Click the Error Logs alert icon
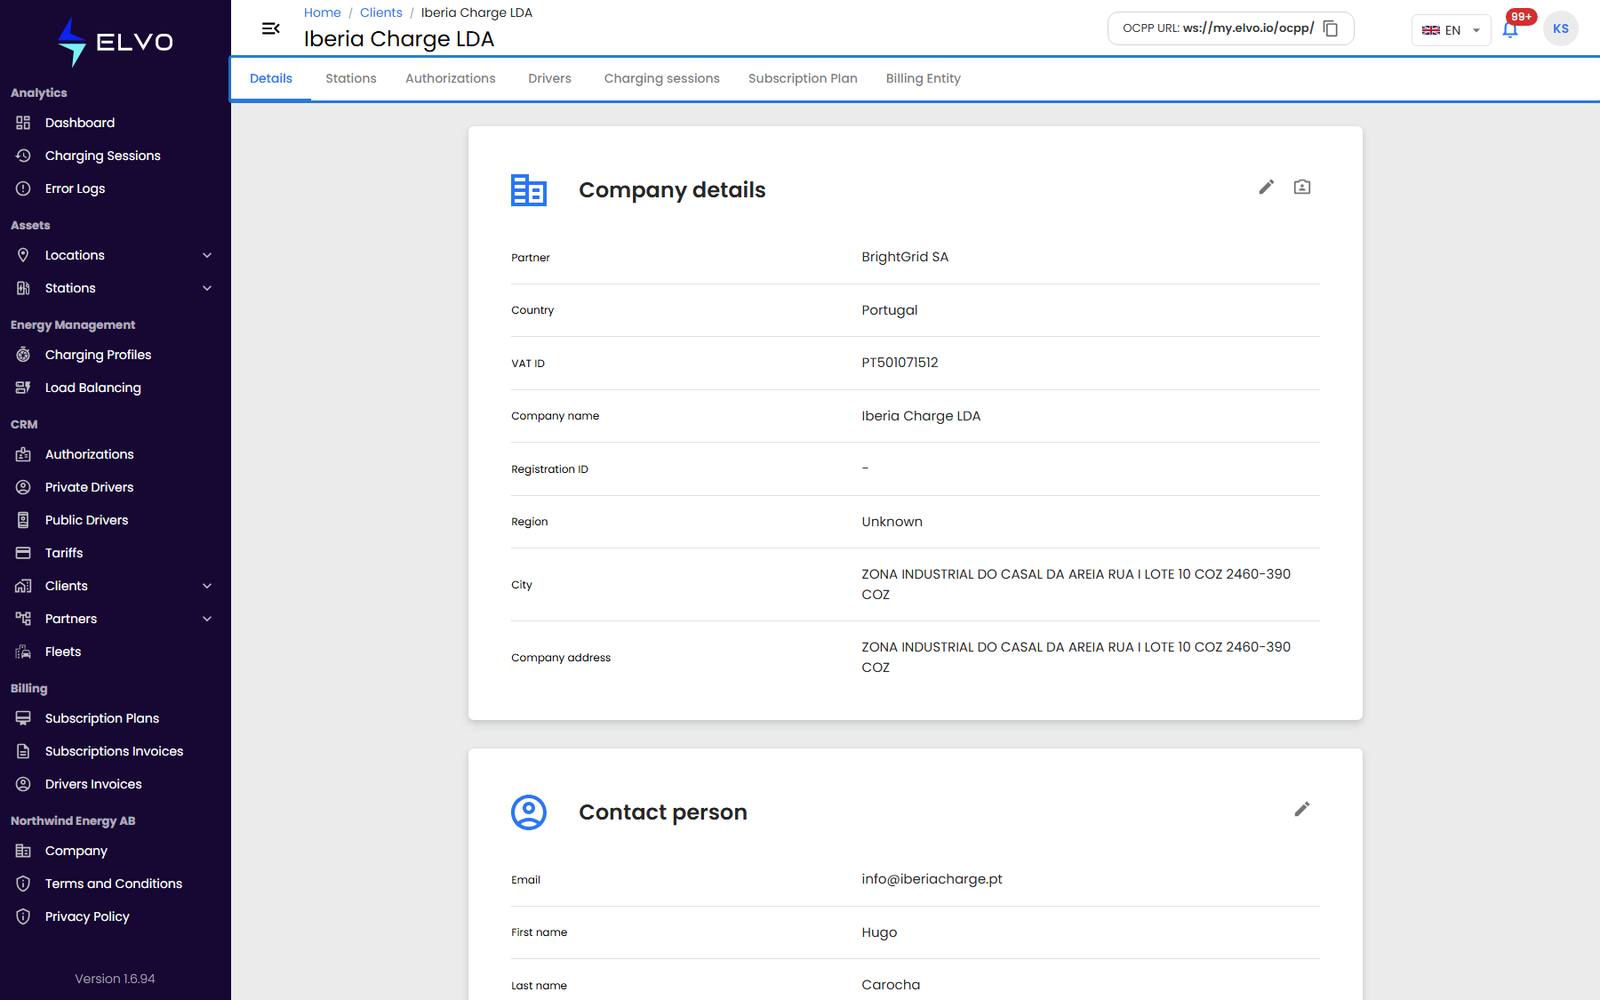This screenshot has height=1000, width=1600. (23, 189)
